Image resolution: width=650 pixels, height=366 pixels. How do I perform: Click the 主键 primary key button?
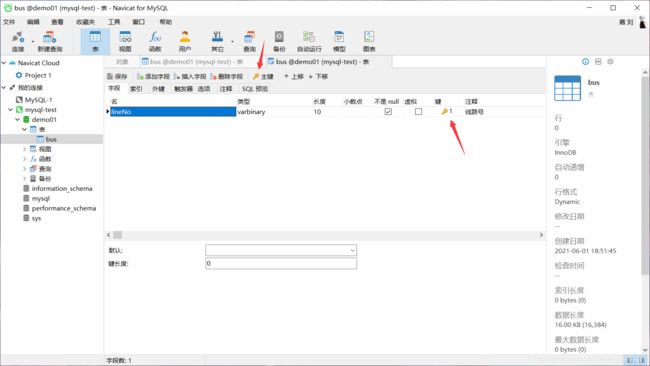(263, 76)
